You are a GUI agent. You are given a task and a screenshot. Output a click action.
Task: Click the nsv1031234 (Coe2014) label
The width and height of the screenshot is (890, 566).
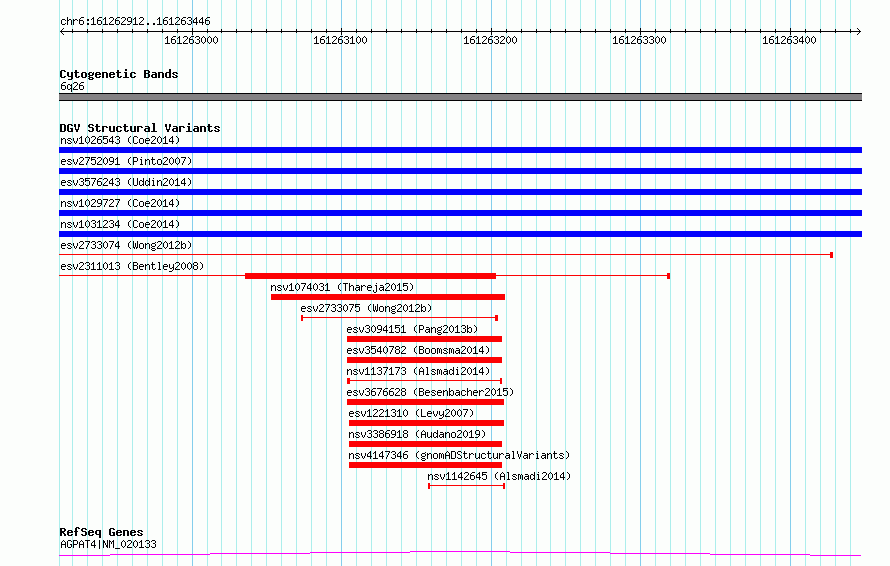coord(120,224)
